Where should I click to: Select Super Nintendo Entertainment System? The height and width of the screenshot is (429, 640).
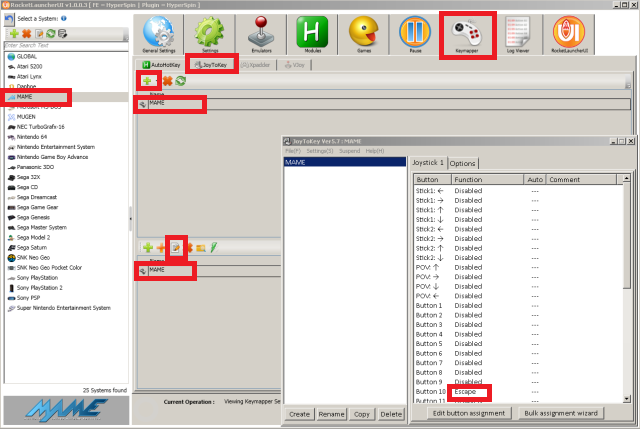(64, 308)
